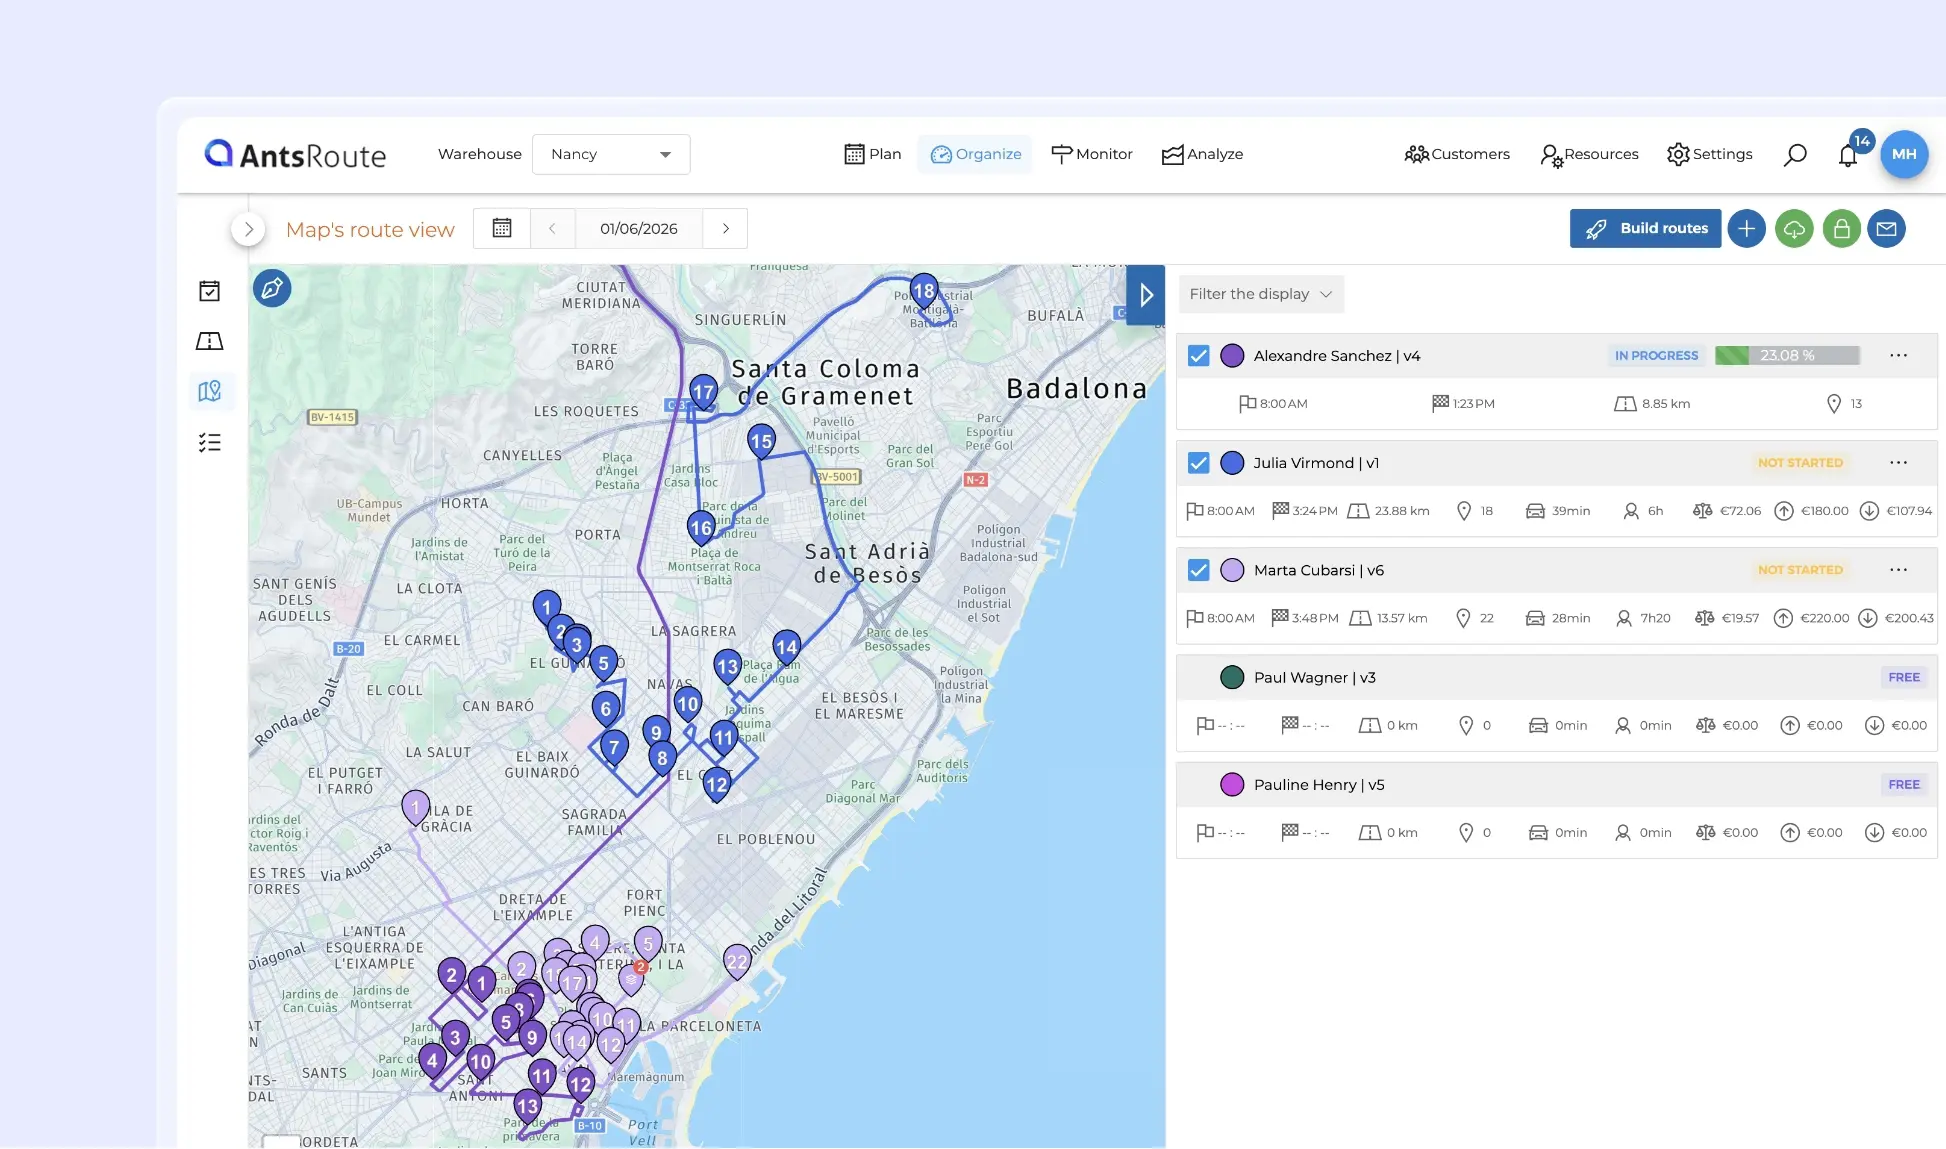Image resolution: width=1946 pixels, height=1149 pixels.
Task: Open Alexandre Sanchez more options menu
Action: point(1898,355)
